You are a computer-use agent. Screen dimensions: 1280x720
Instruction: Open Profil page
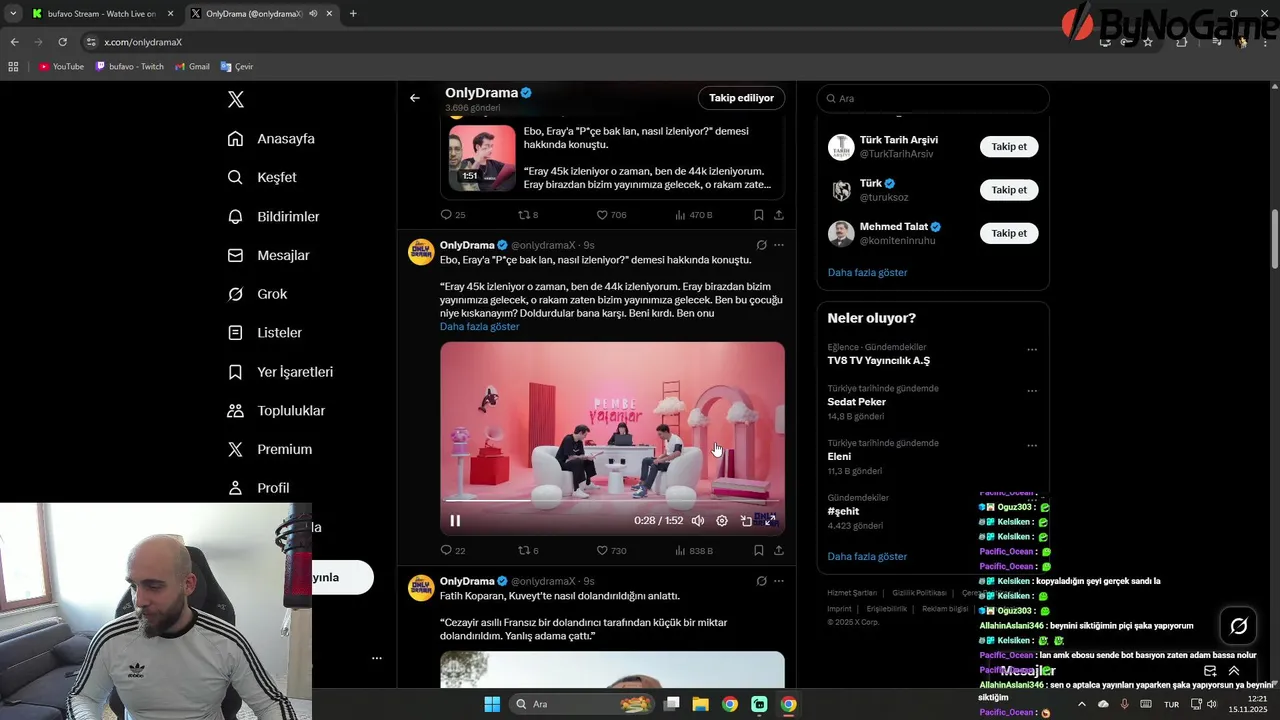[259, 488]
